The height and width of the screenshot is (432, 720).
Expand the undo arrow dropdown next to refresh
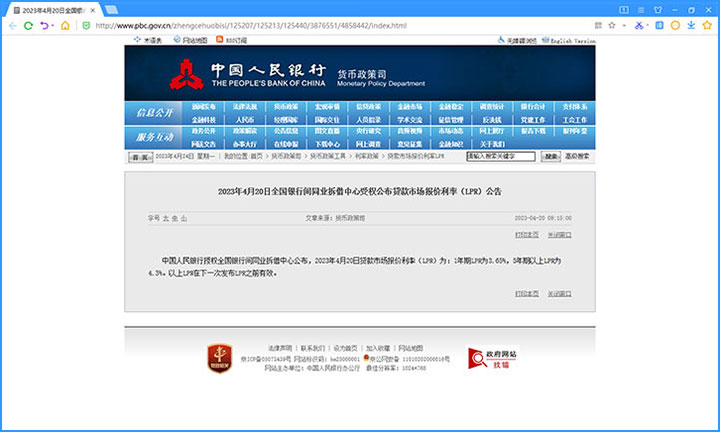(50, 25)
